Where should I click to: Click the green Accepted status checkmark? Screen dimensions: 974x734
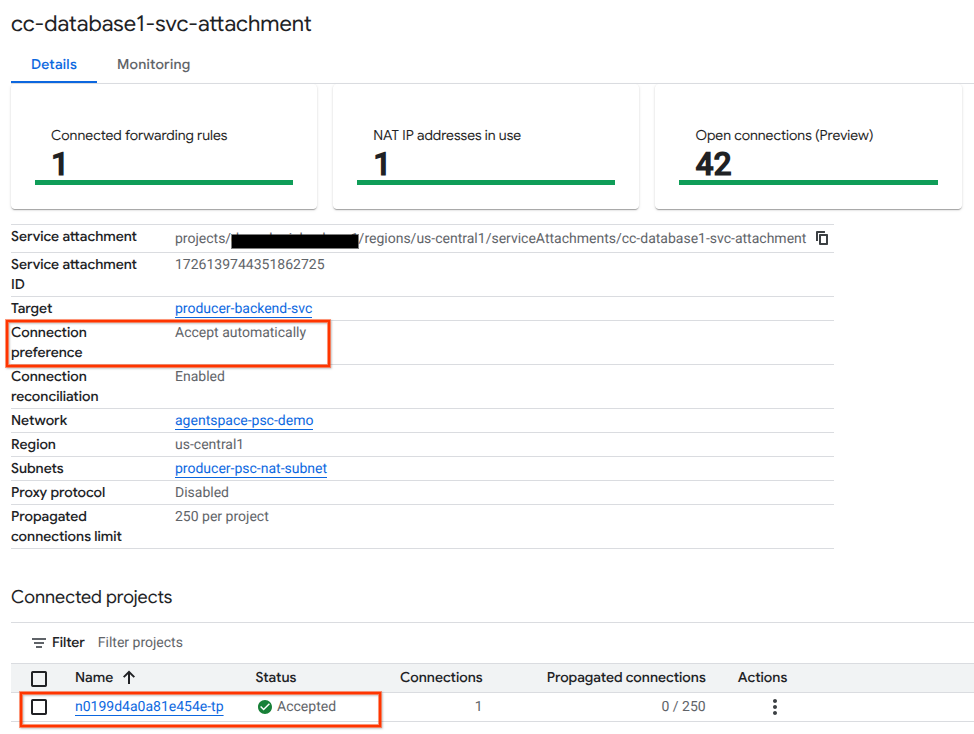click(265, 707)
